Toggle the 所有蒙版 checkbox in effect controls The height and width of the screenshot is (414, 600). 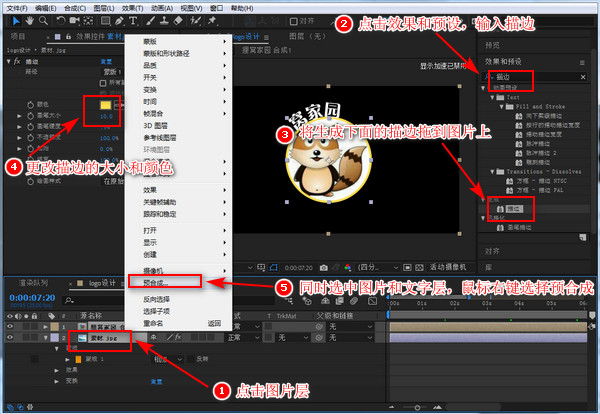tap(103, 83)
